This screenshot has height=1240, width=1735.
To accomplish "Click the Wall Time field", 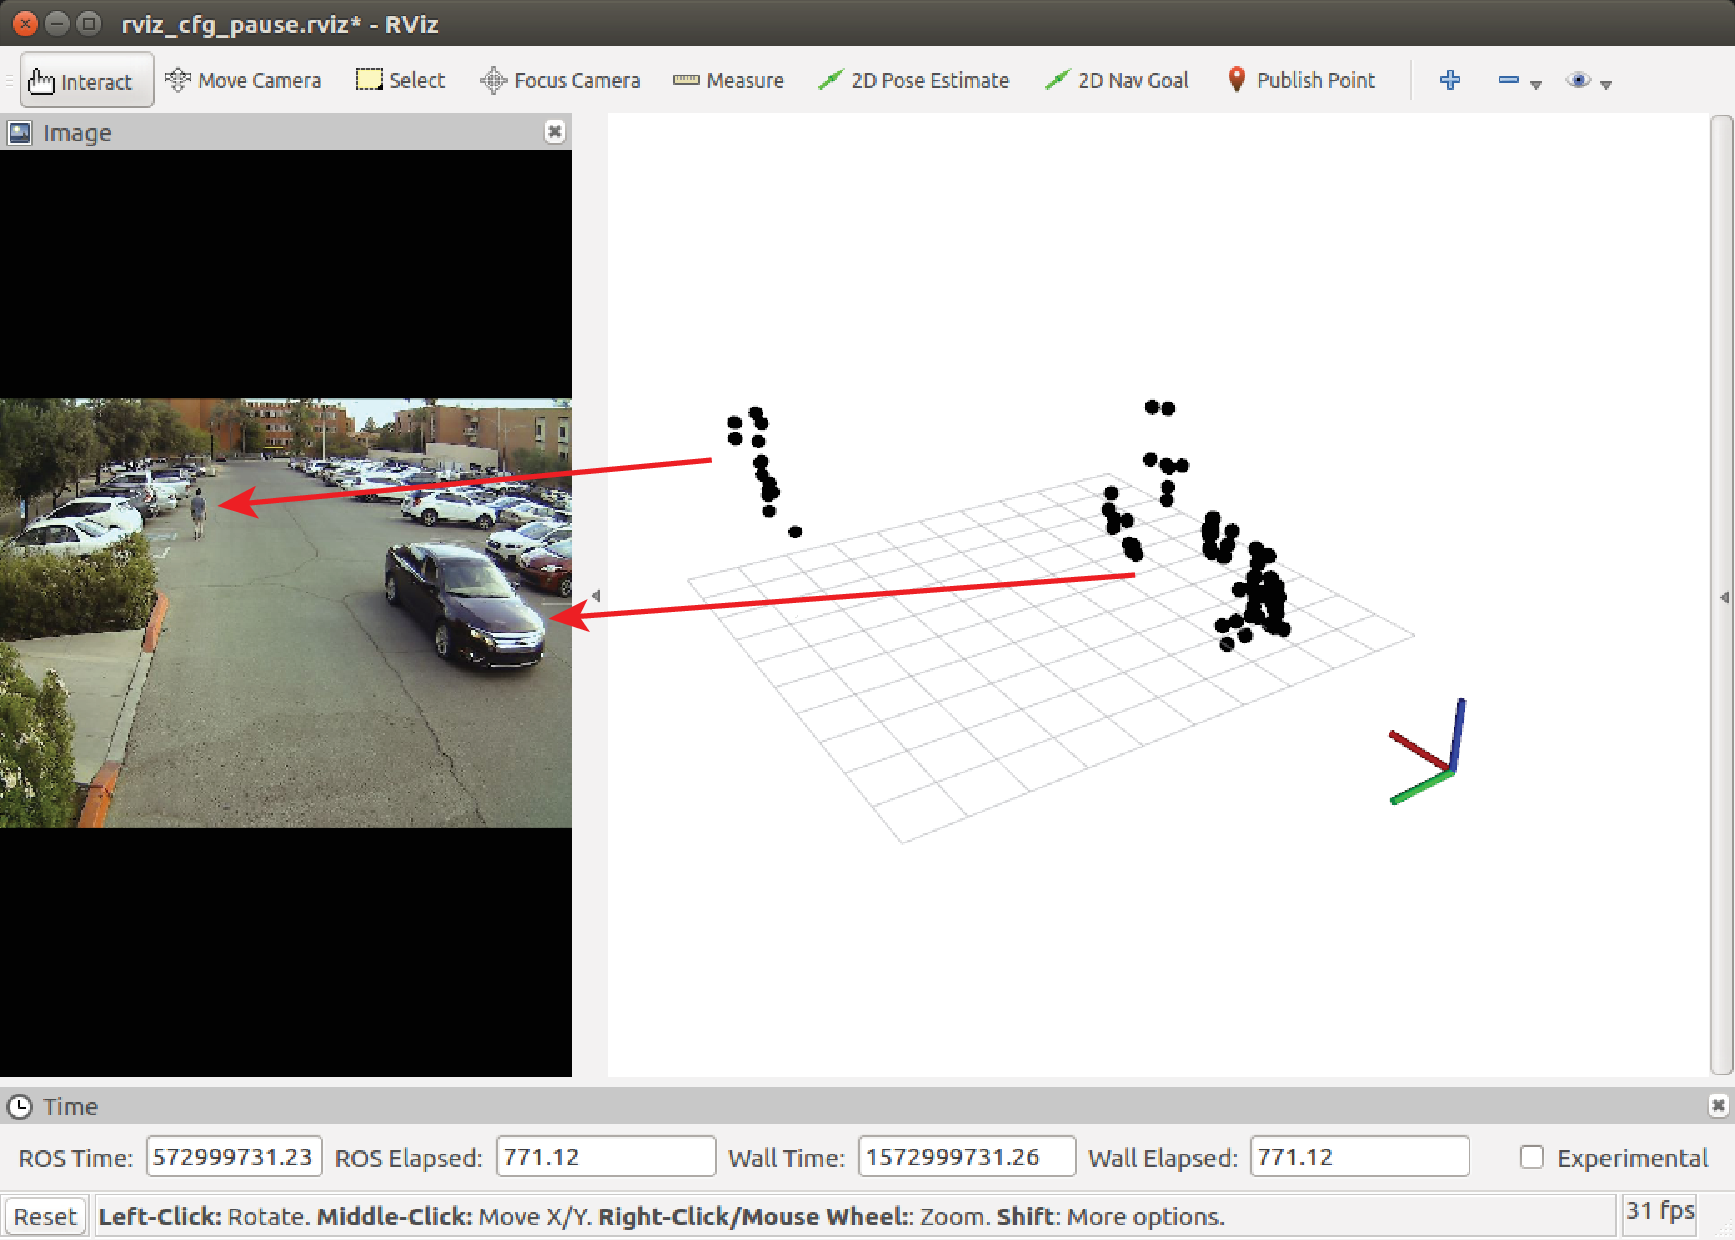I will [967, 1156].
